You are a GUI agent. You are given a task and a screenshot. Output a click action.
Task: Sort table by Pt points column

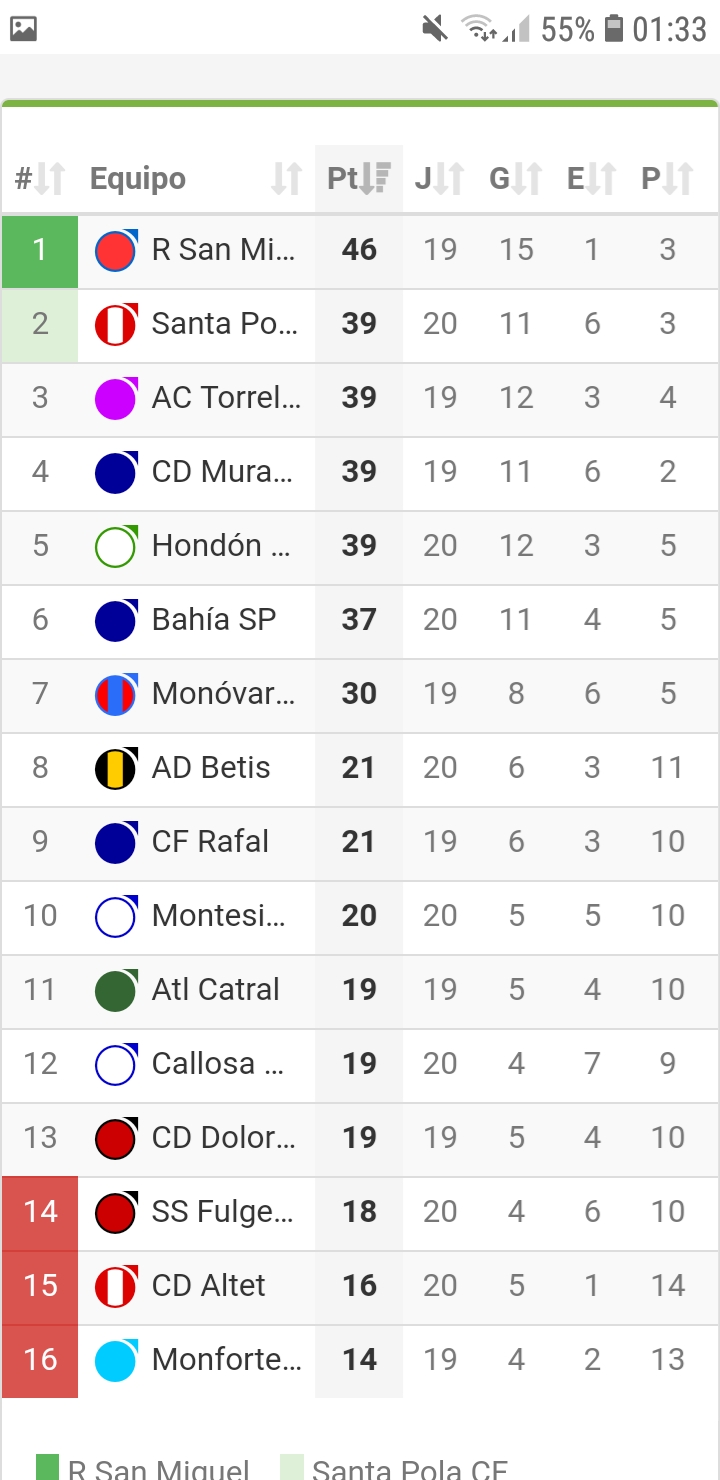tap(359, 179)
